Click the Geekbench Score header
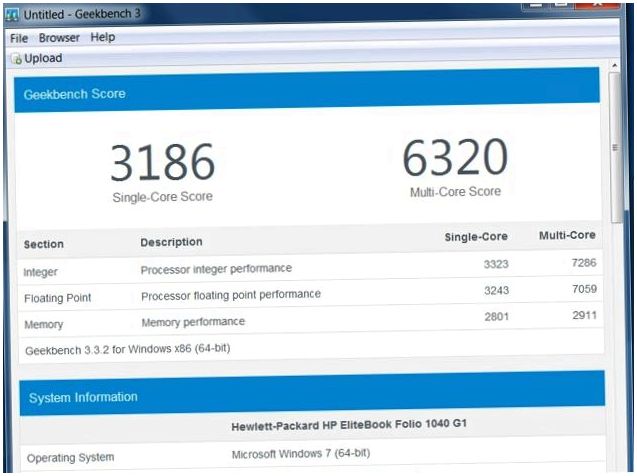The height and width of the screenshot is (476, 637). pos(307,91)
